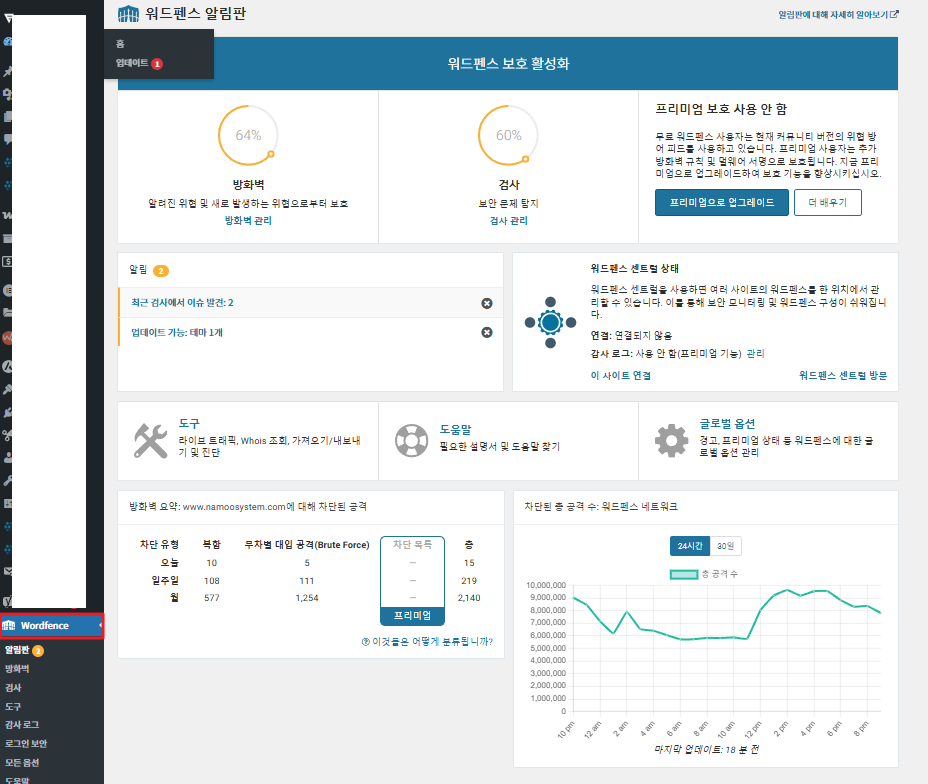Click the 워드펜스 보호 활성화 banner
Image resolution: width=928 pixels, height=784 pixels.
pyautogui.click(x=508, y=63)
